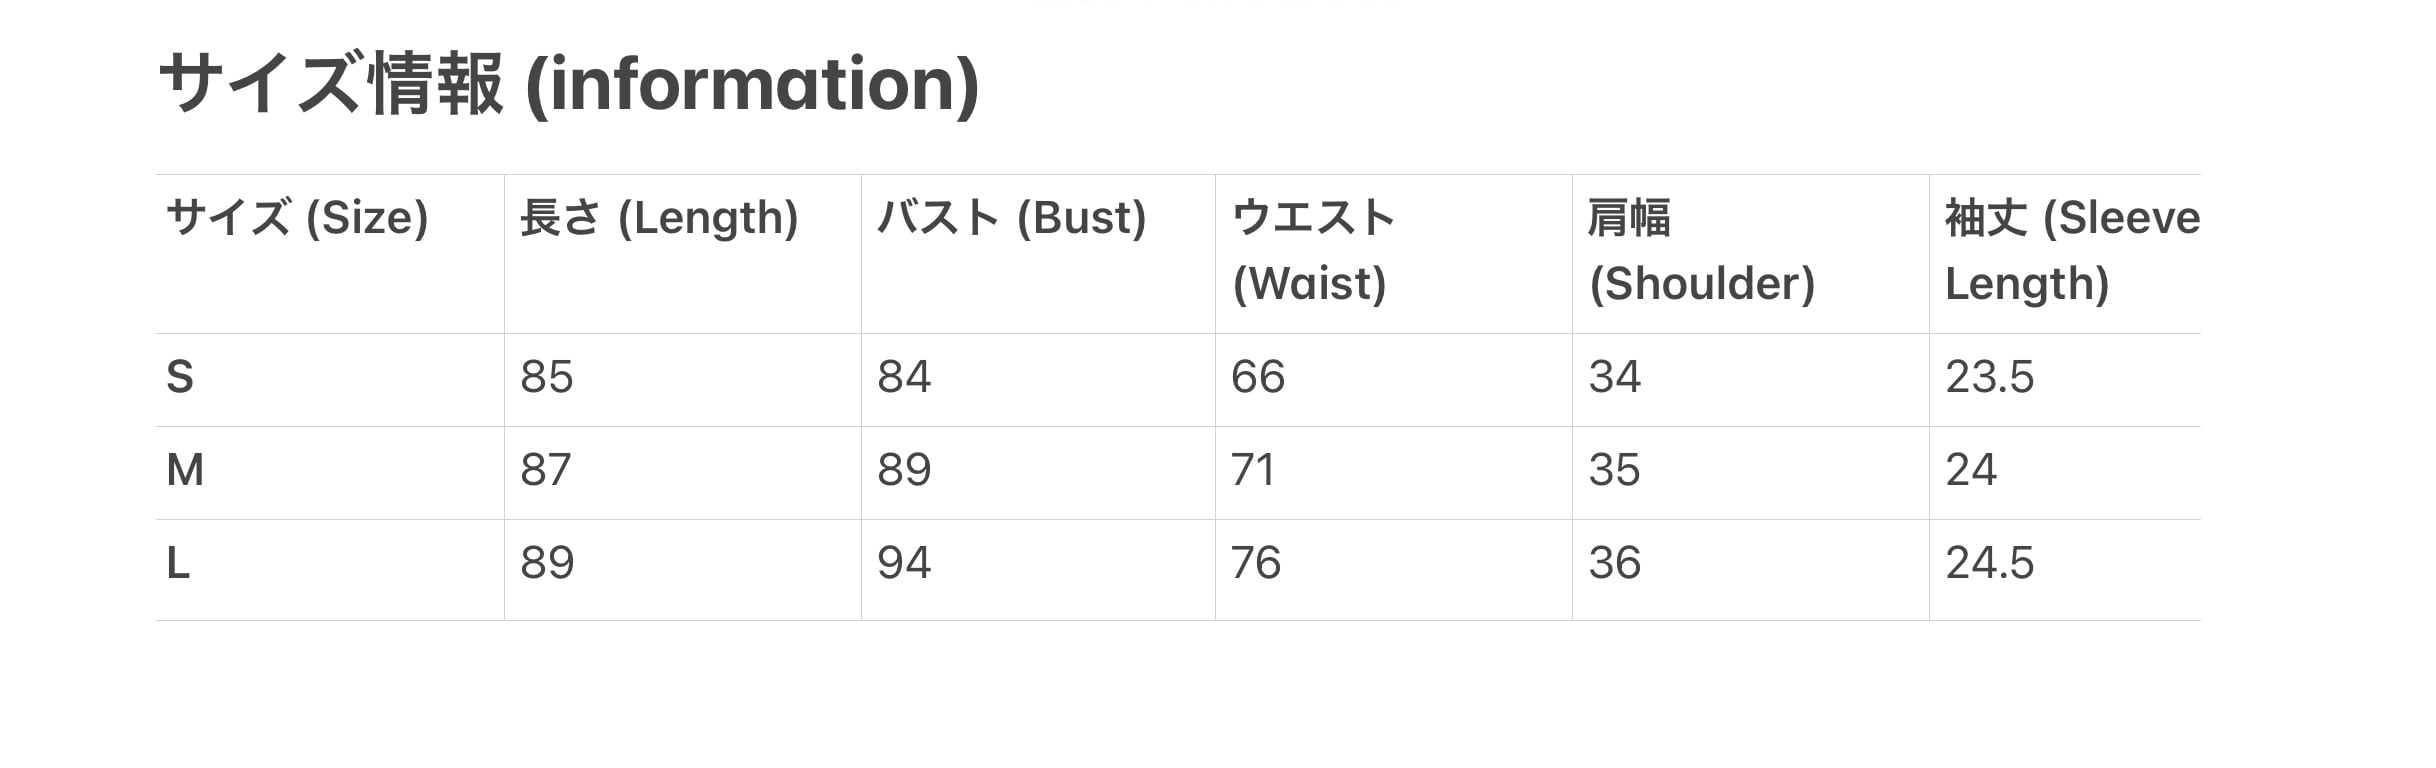Viewport: 2436px width, 768px height.
Task: Click the 袖丈 (Sleeve Length) column header
Action: (x=2070, y=250)
